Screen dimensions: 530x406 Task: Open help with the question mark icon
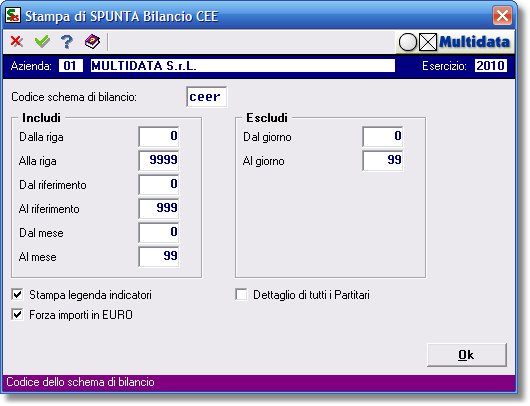point(67,42)
